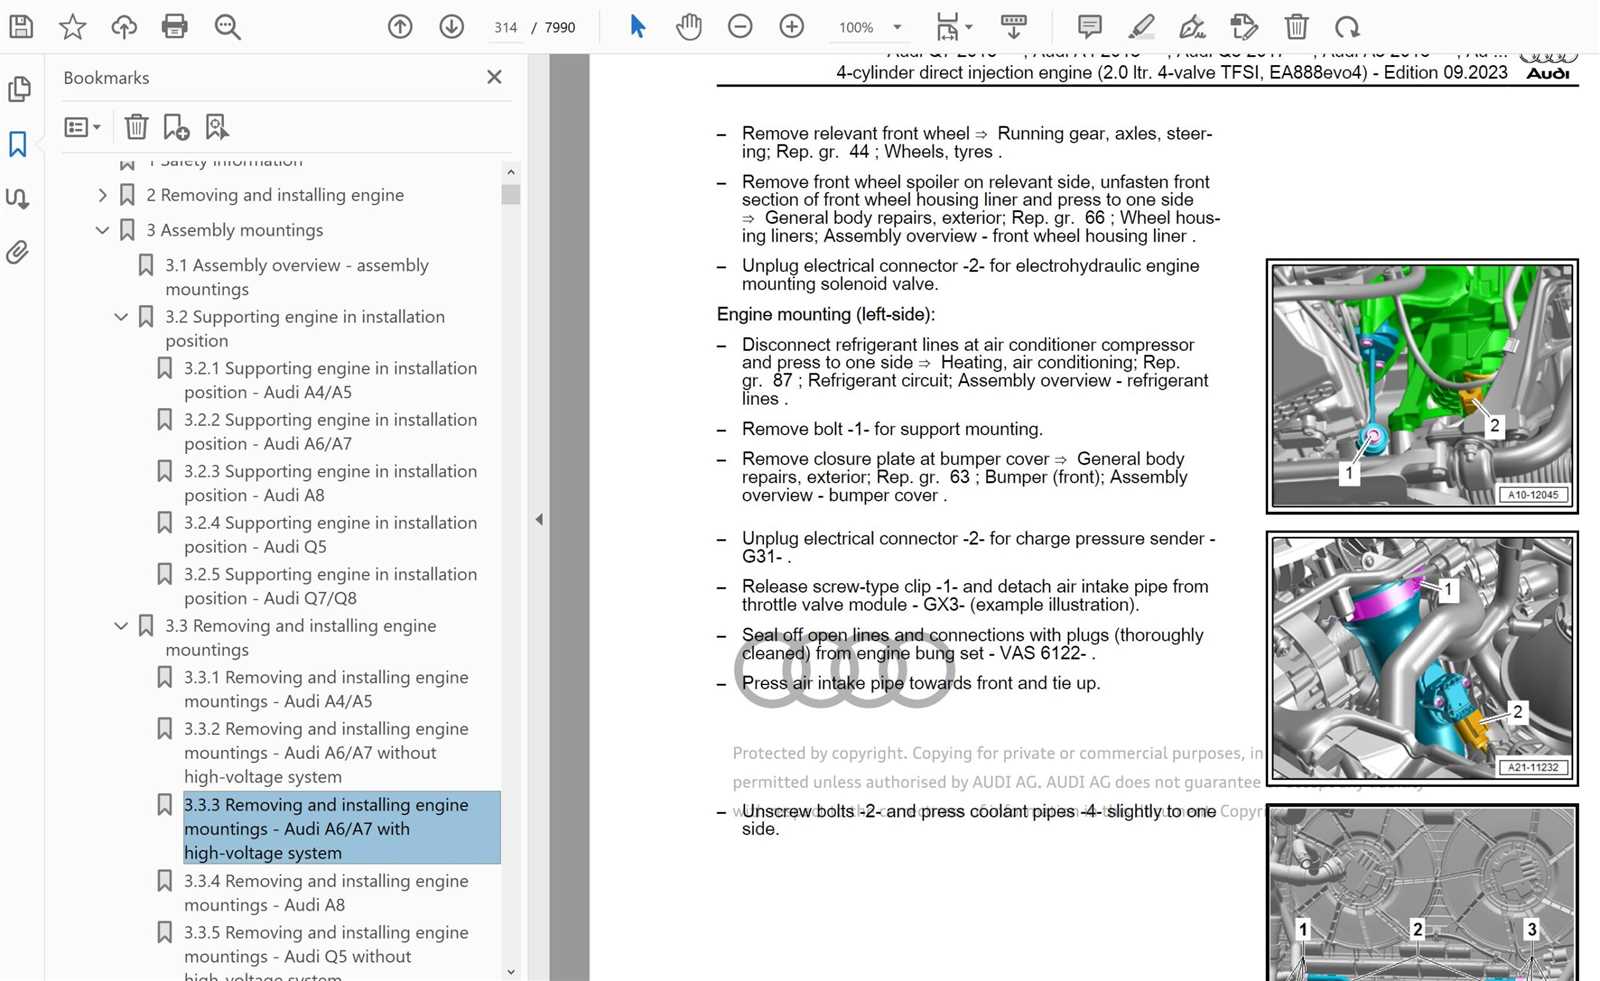This screenshot has height=981, width=1600.
Task: Open the 100% zoom level dropdown
Action: (x=897, y=28)
